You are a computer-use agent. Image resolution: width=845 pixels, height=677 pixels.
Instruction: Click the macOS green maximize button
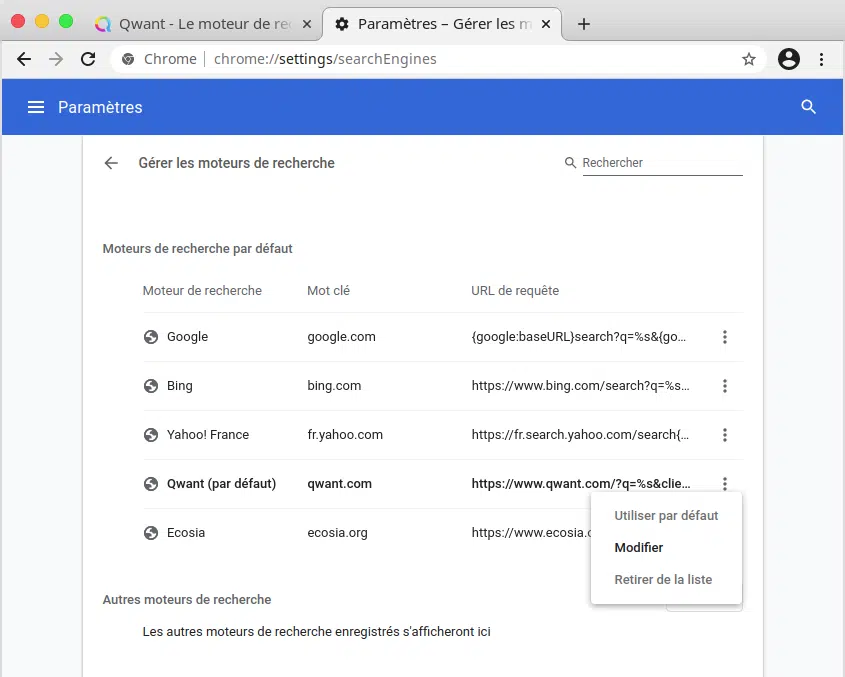(x=66, y=22)
